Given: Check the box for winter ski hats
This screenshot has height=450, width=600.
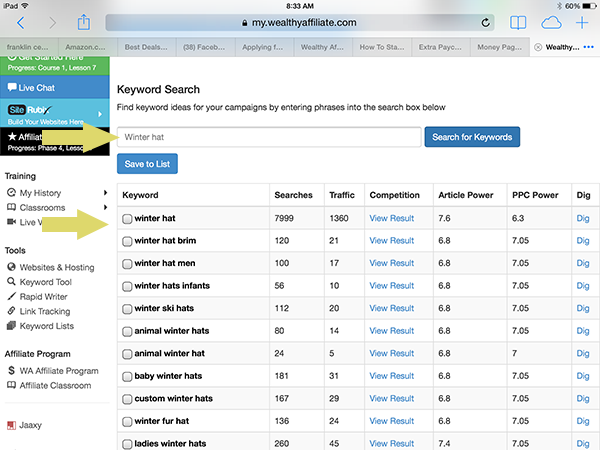Looking at the screenshot, I should coord(127,309).
